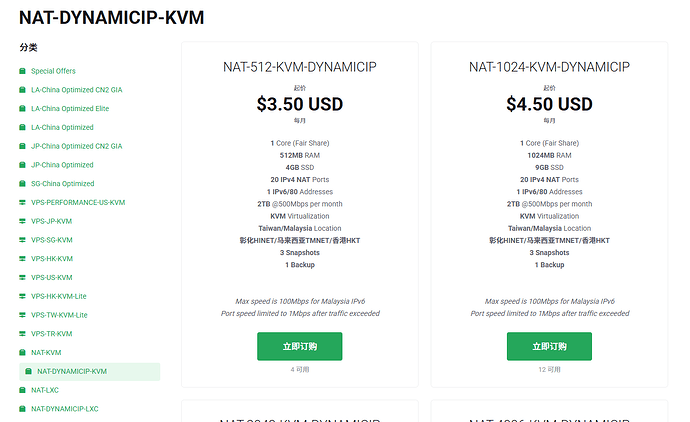
Task: Open the VPS-HK-KVM-Lite category
Action: click(x=59, y=296)
